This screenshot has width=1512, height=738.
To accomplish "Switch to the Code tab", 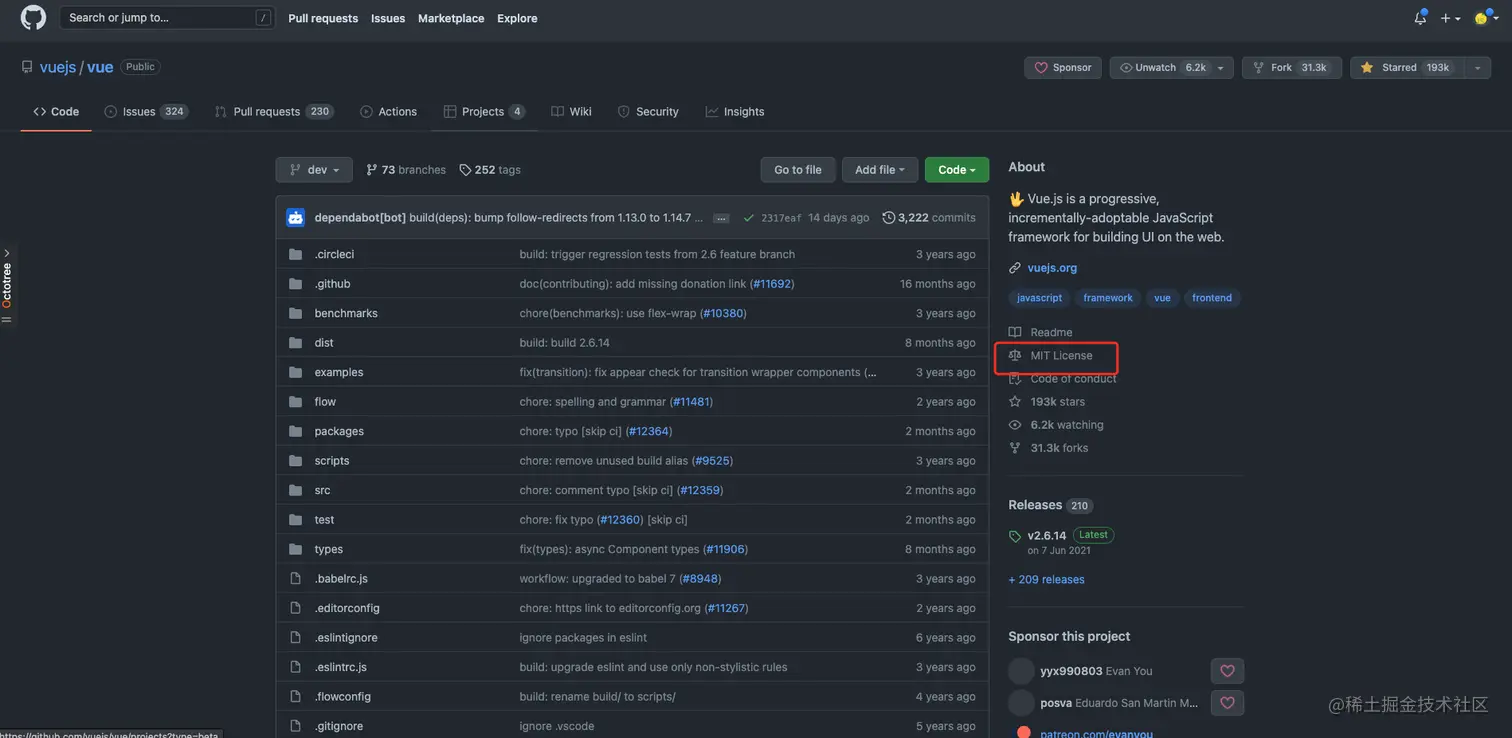I will 56,111.
